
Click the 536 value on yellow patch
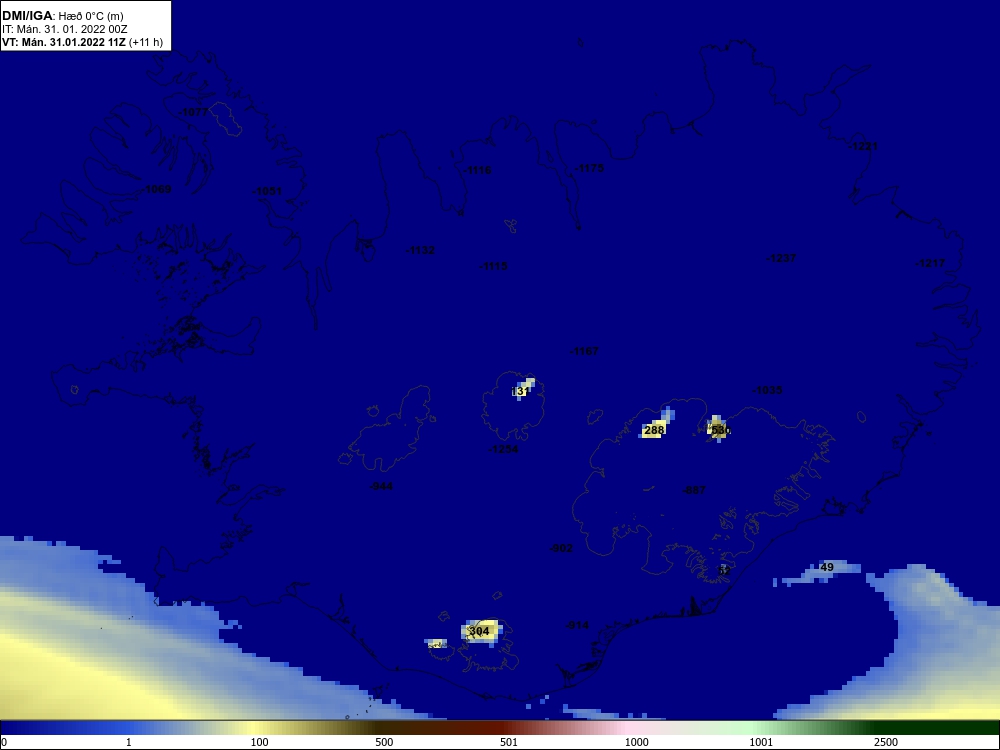pos(719,430)
